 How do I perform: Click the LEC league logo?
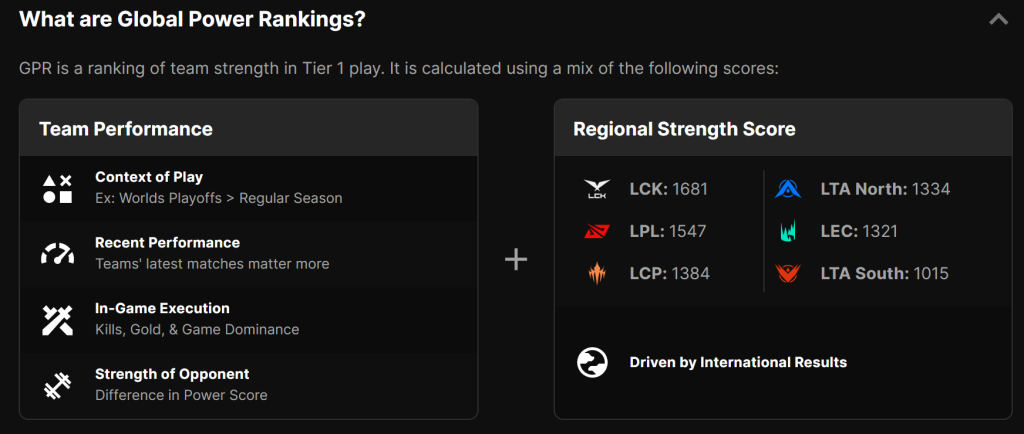(x=788, y=232)
